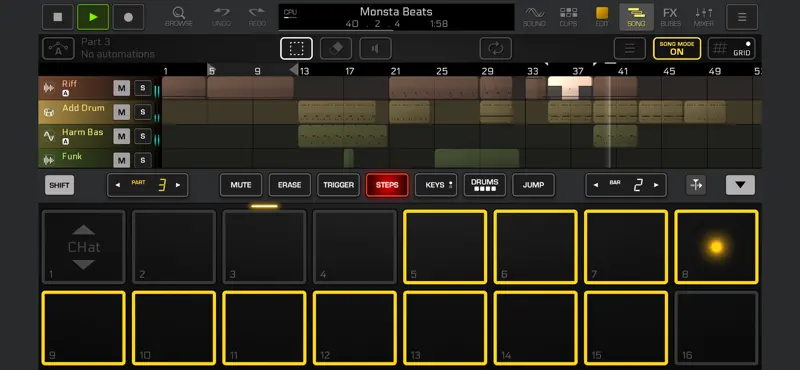This screenshot has height=370, width=800.
Task: Select next sound with CHat down arrow
Action: click(x=83, y=264)
